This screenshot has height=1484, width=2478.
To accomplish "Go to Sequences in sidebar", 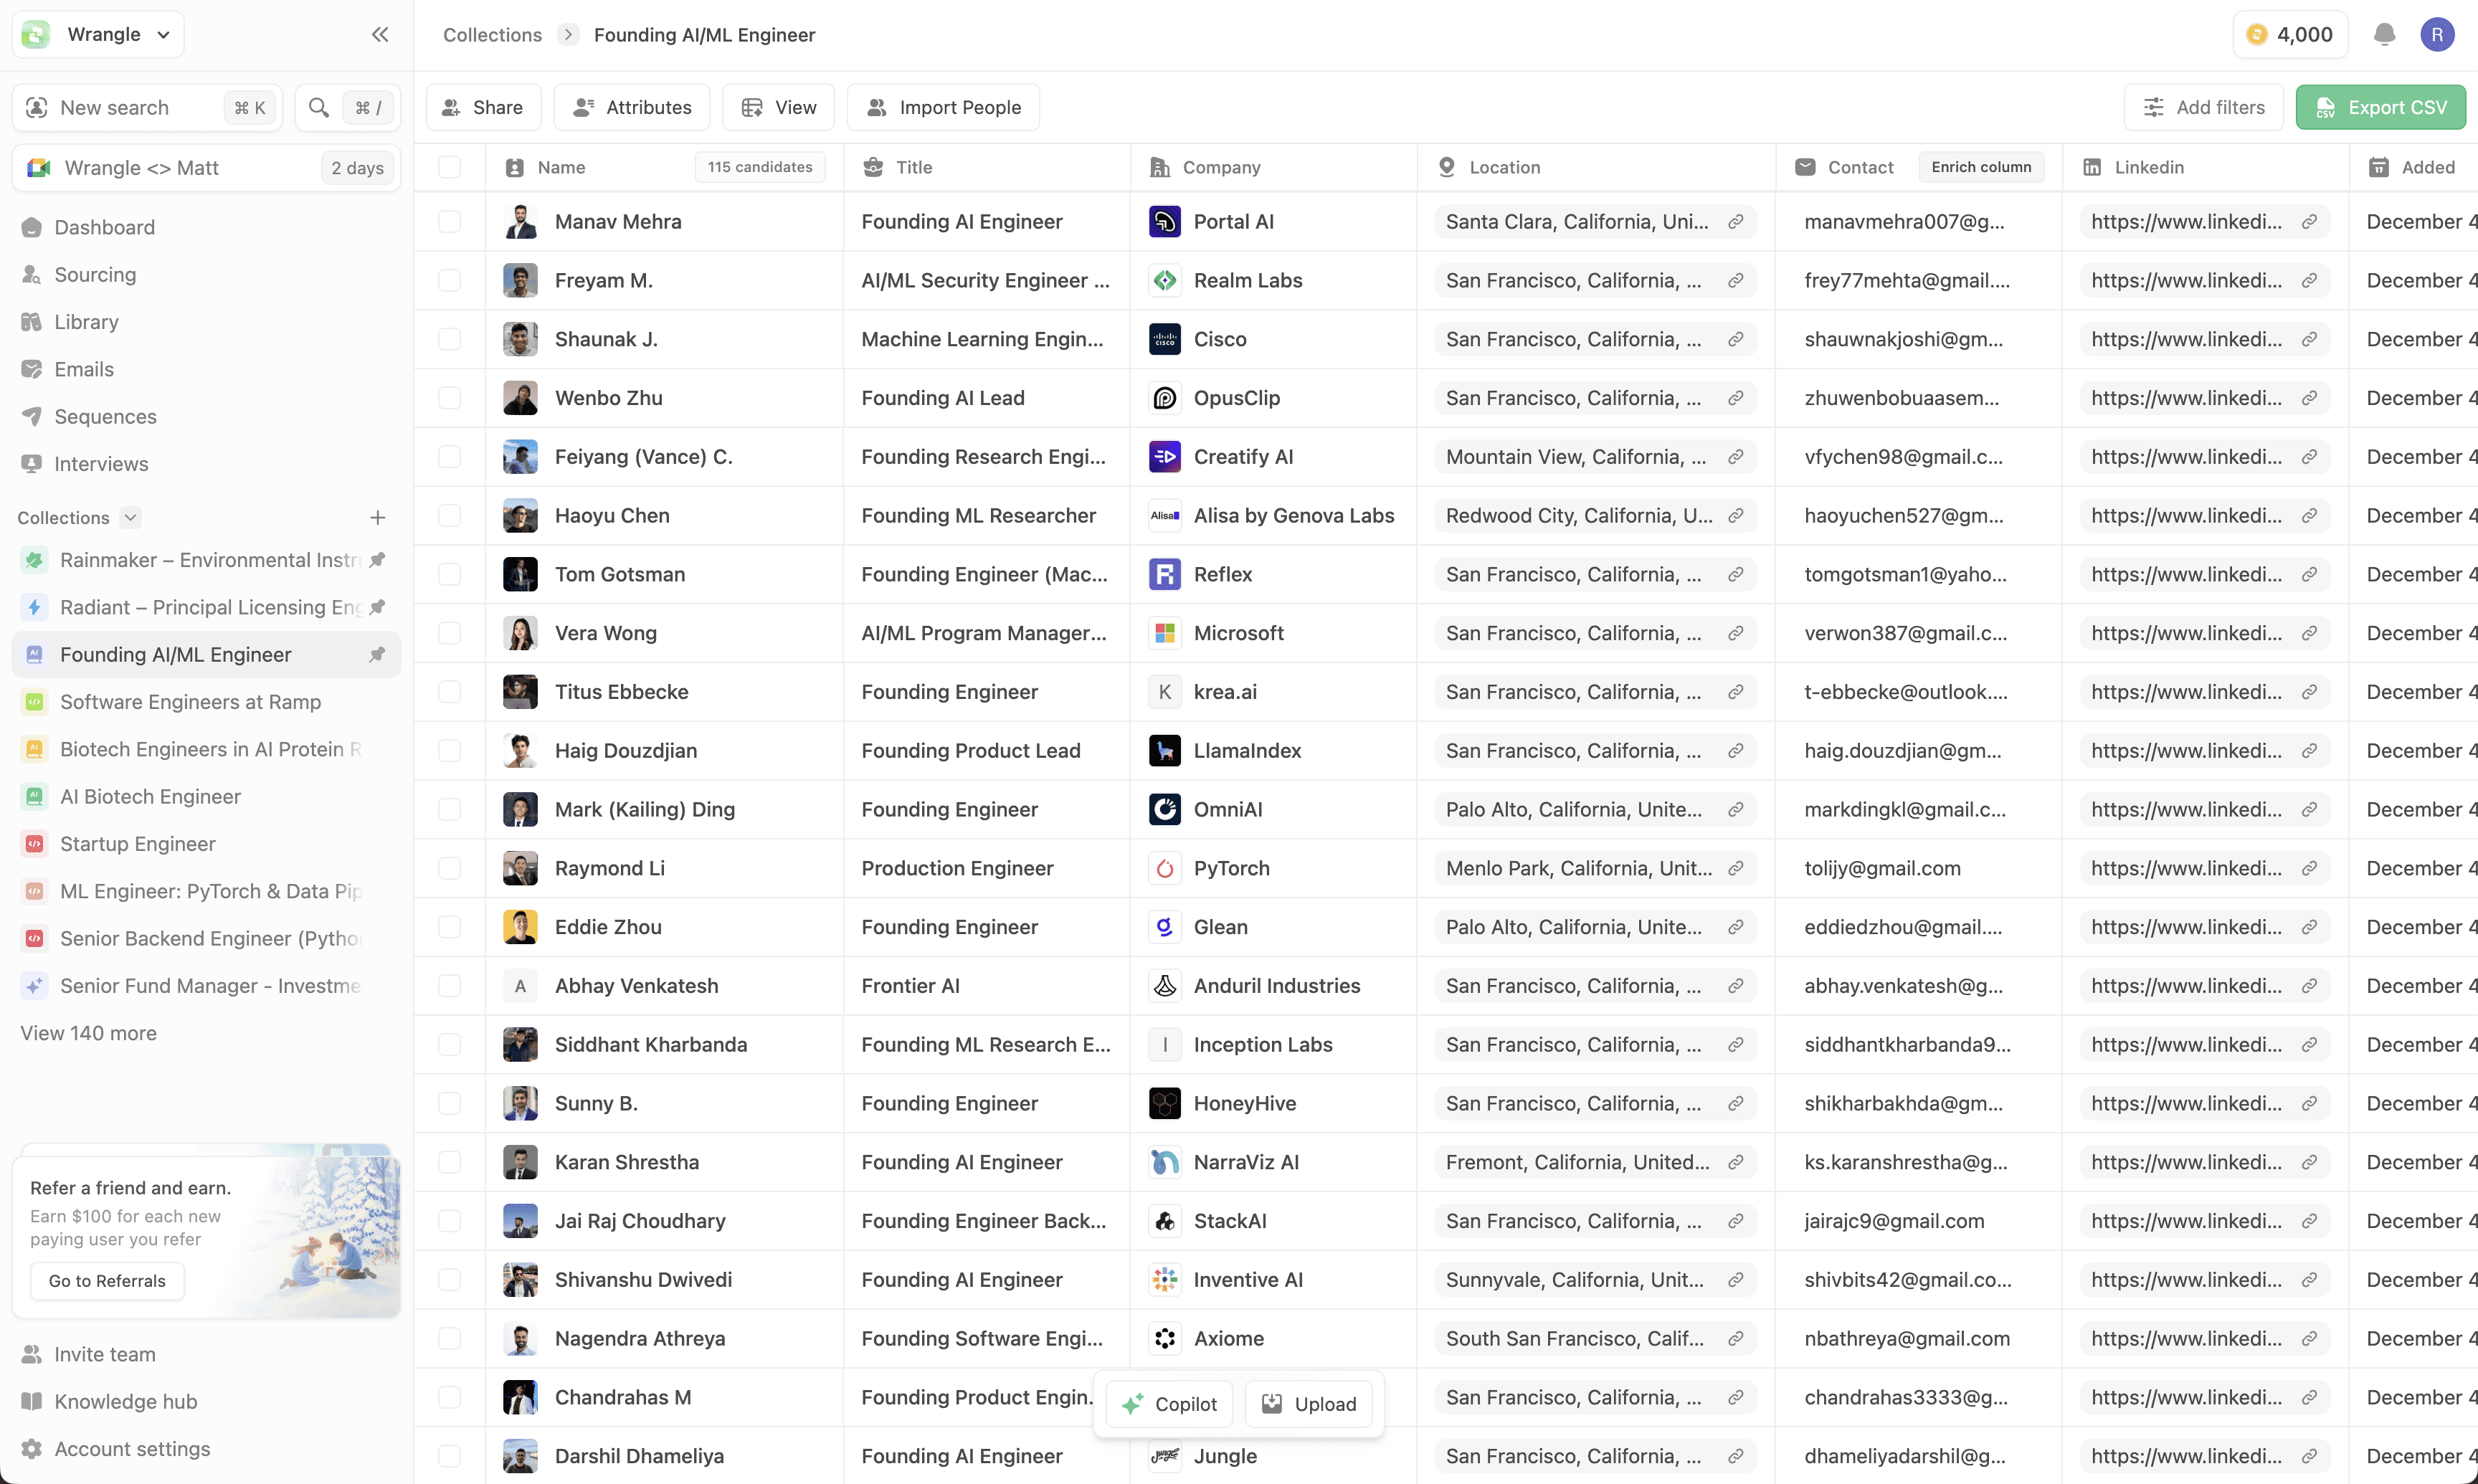I will [x=105, y=417].
